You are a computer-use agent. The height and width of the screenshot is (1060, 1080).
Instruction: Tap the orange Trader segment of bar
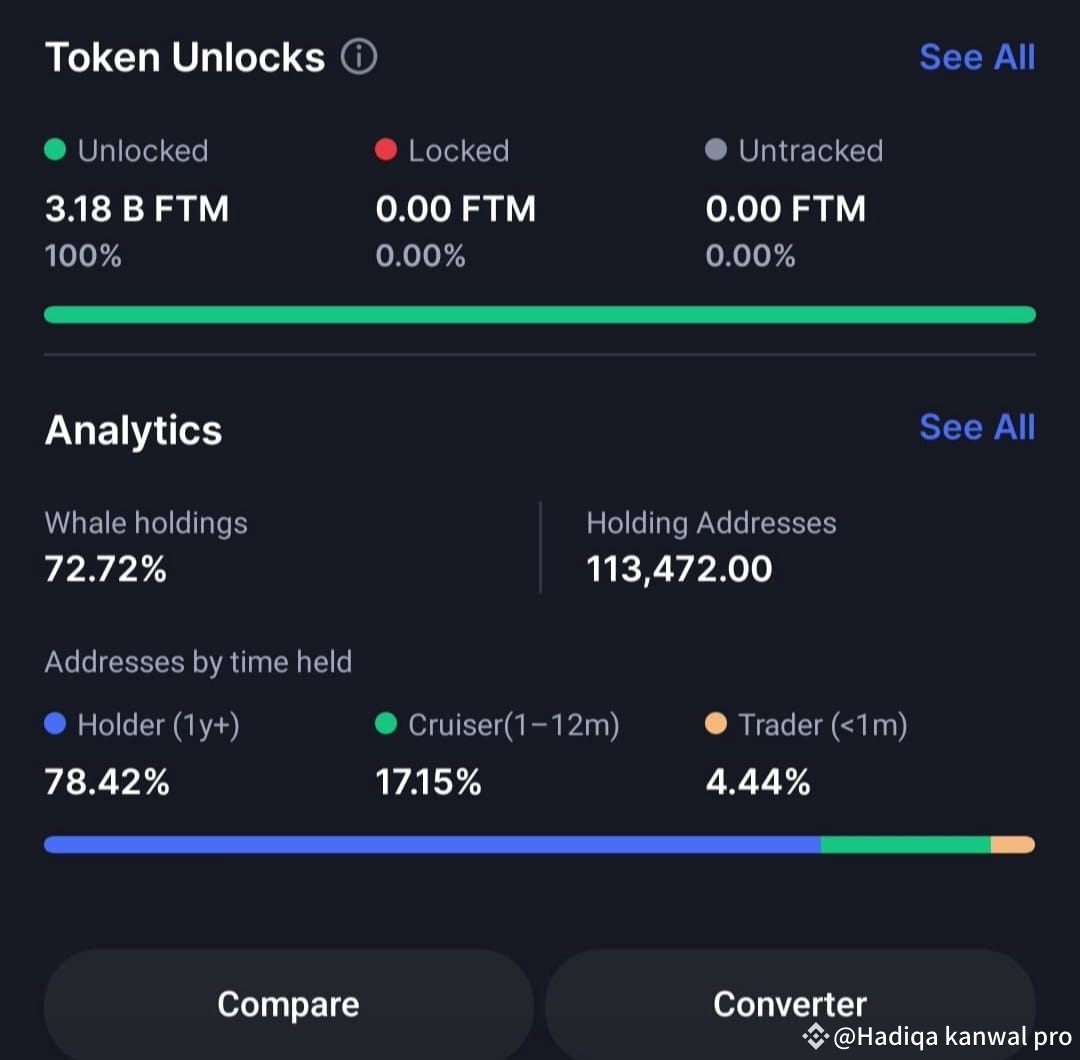[1013, 844]
